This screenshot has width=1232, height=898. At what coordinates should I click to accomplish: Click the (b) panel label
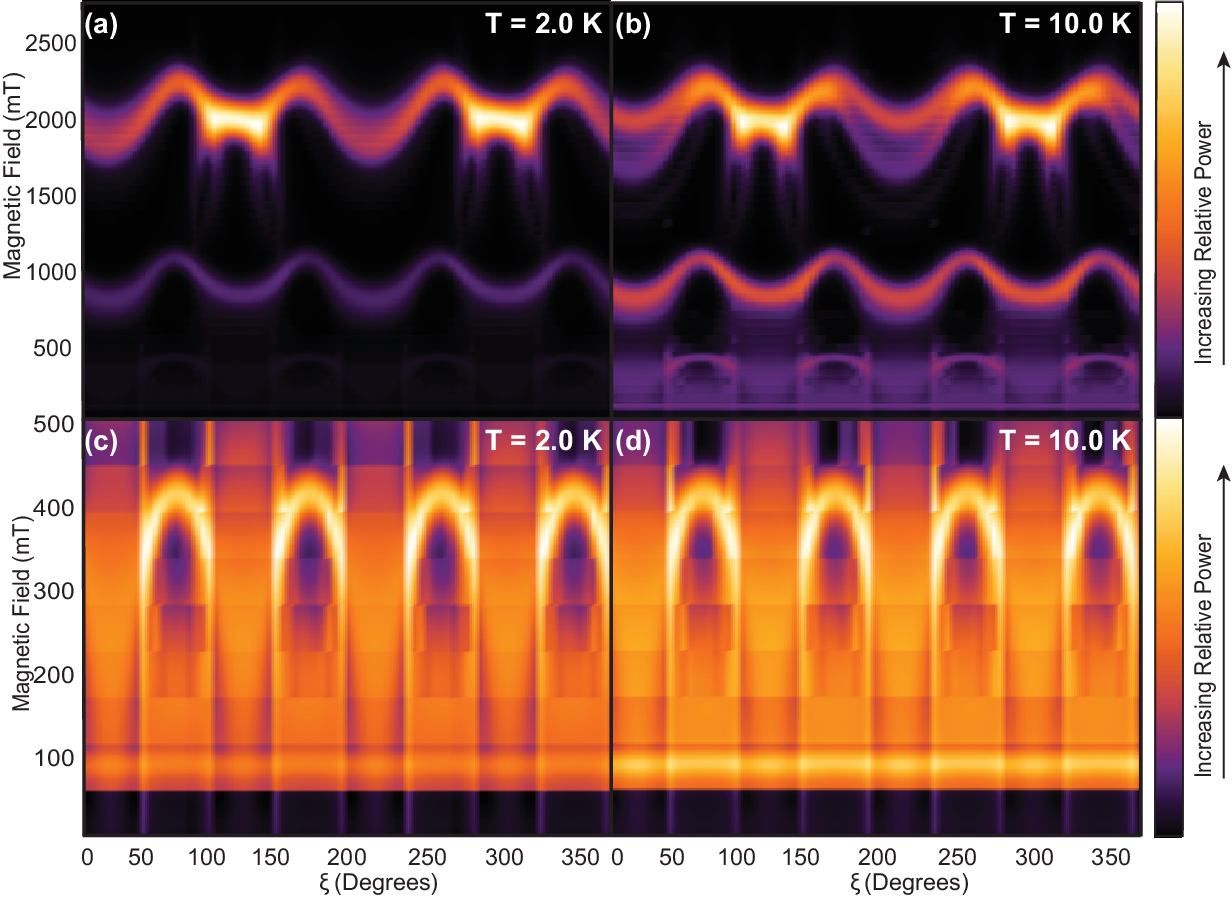click(x=633, y=26)
